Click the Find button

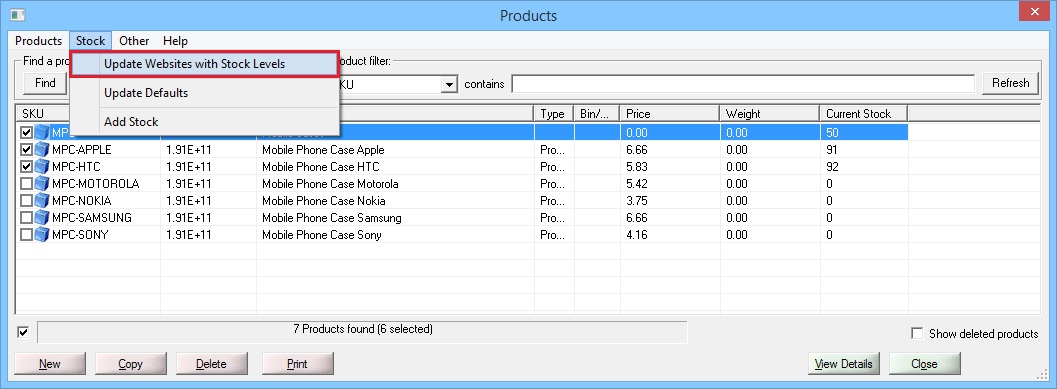click(45, 83)
